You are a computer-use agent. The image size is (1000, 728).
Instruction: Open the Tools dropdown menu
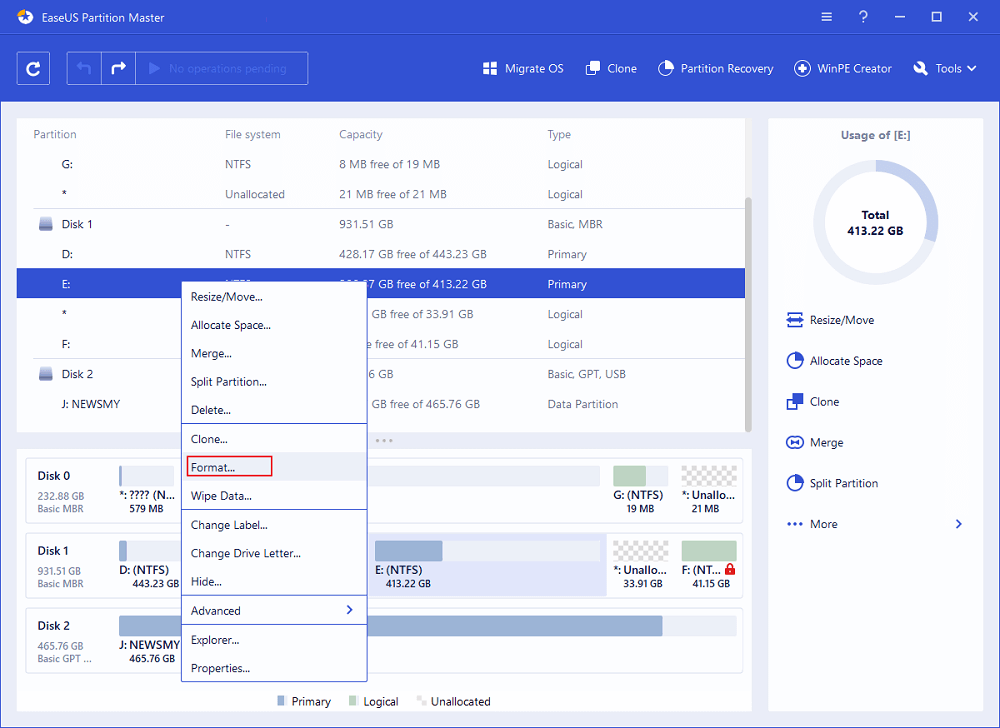946,69
